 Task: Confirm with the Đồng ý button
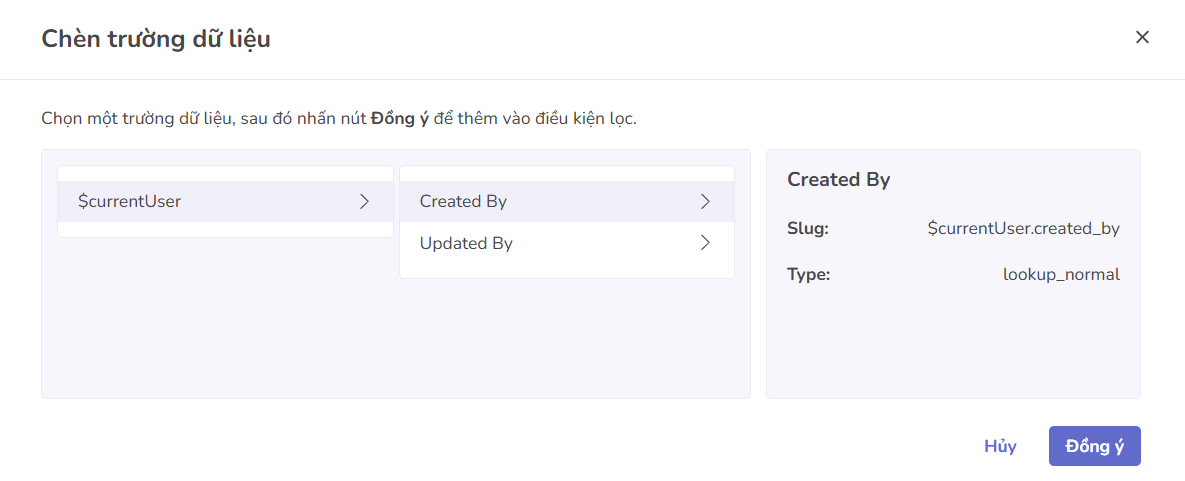[1094, 446]
